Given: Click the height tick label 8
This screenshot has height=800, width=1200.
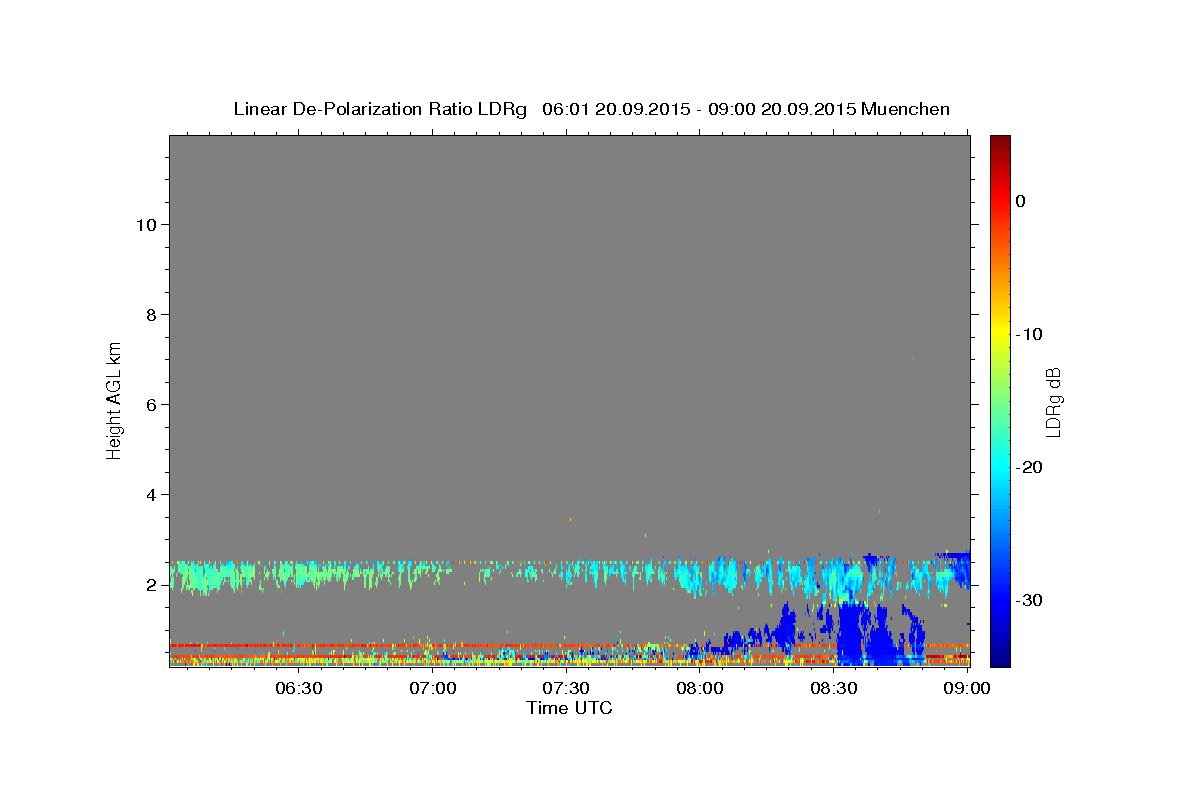Looking at the screenshot, I should pyautogui.click(x=149, y=314).
